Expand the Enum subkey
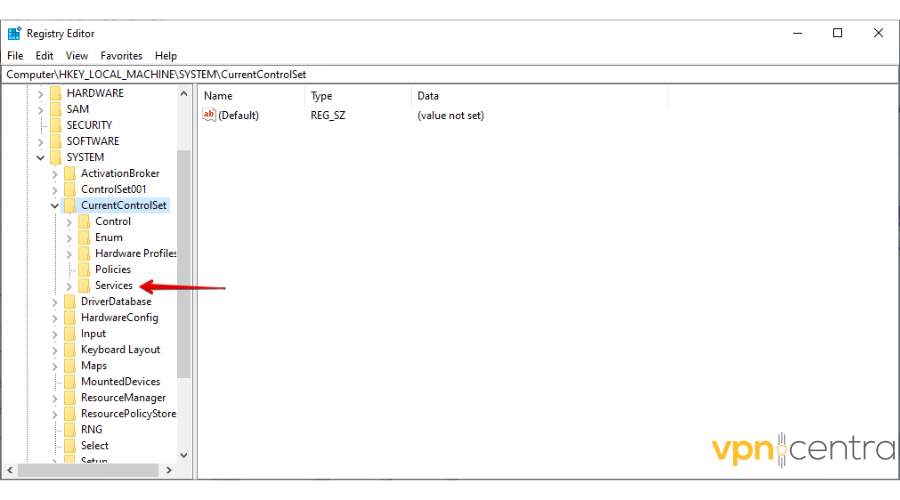Image resolution: width=900 pixels, height=500 pixels. [x=69, y=238]
